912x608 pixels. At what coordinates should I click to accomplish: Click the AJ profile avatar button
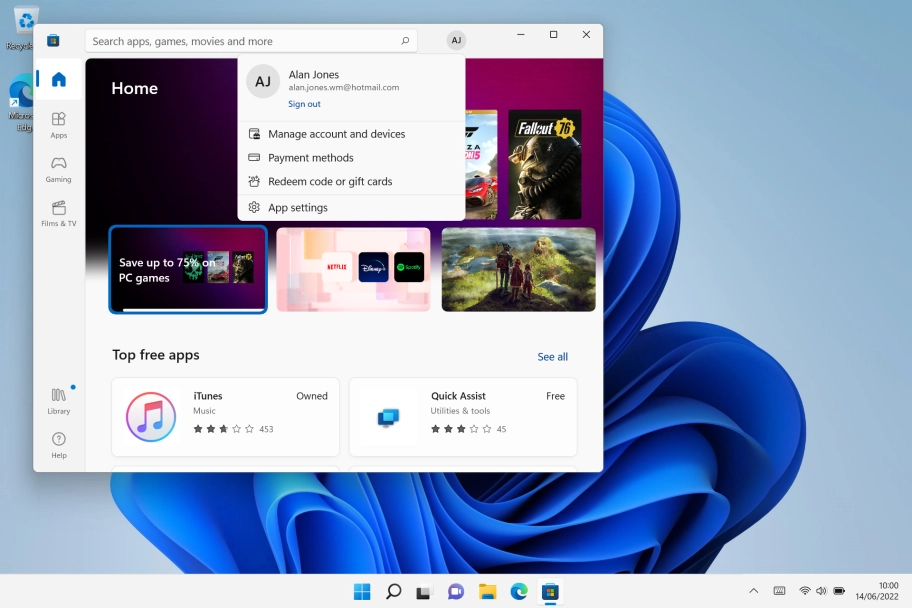[456, 41]
